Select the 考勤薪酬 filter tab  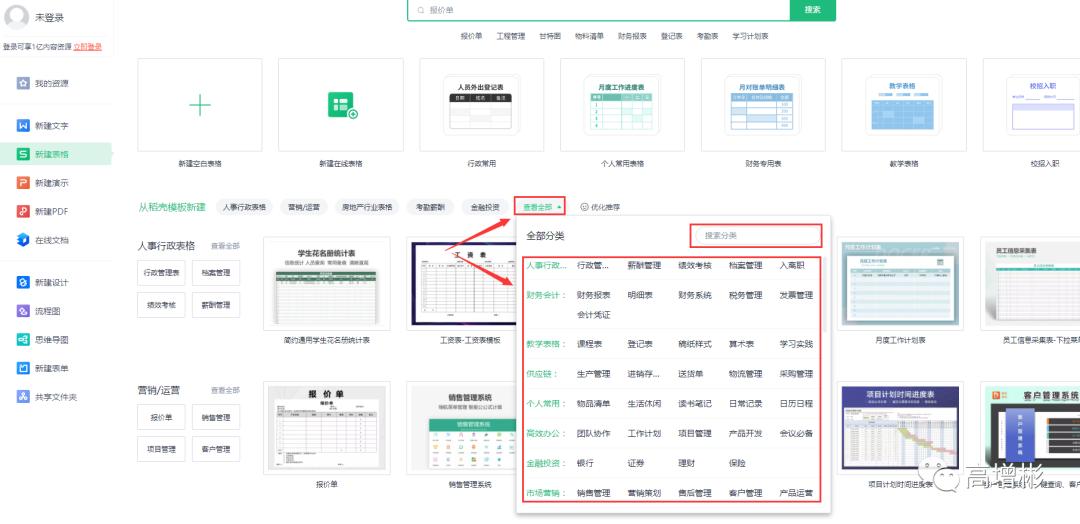click(x=430, y=207)
